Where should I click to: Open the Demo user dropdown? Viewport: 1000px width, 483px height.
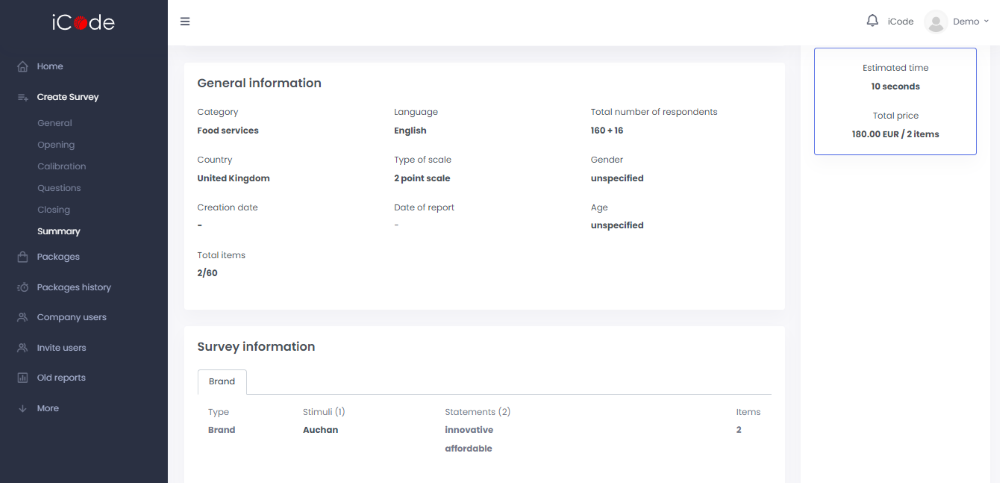click(x=970, y=21)
